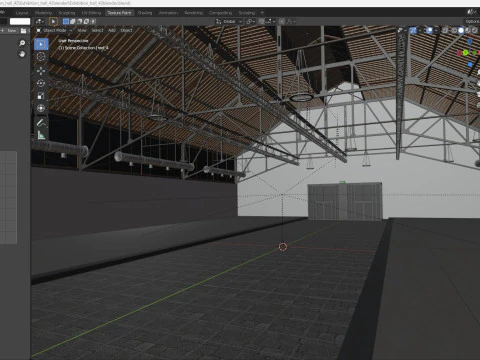This screenshot has width=480, height=360.
Task: Select the Move tool
Action: (x=41, y=71)
